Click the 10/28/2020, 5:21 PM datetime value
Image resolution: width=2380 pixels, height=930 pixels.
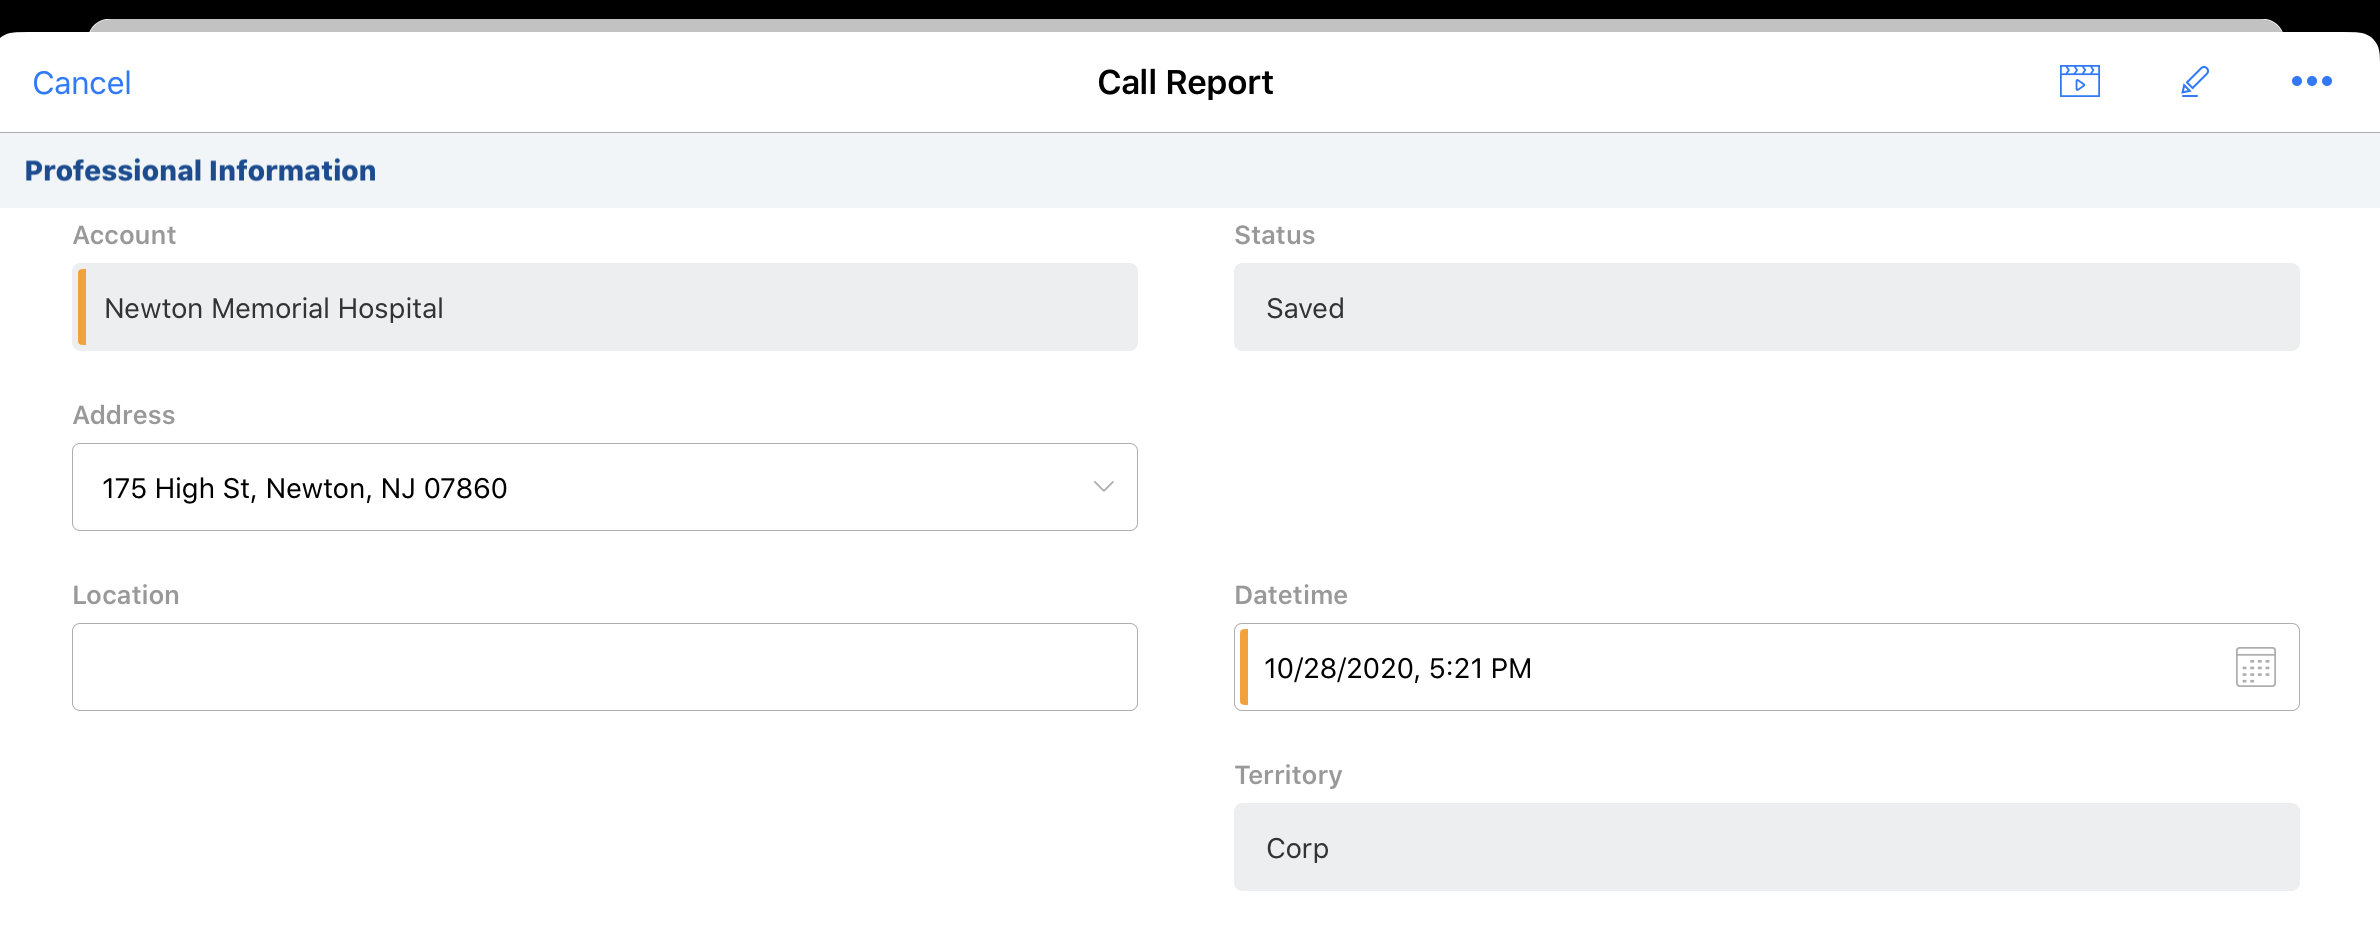(x=1397, y=668)
